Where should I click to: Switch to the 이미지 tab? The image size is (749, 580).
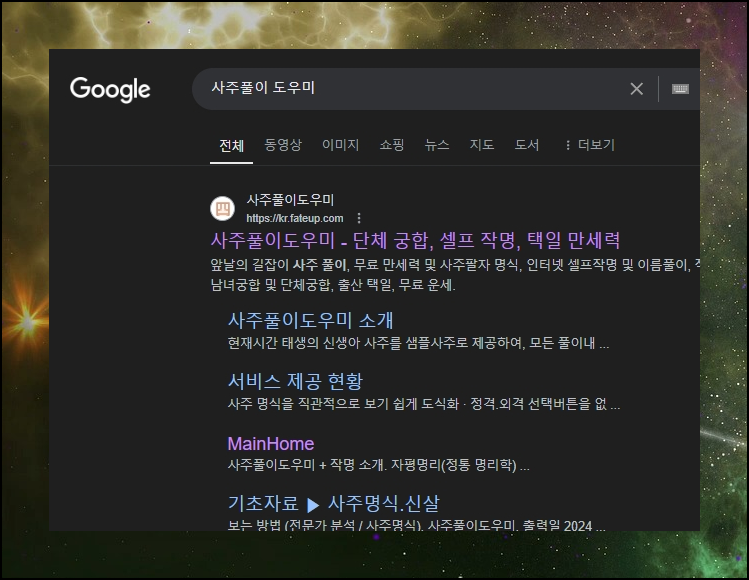click(x=341, y=145)
